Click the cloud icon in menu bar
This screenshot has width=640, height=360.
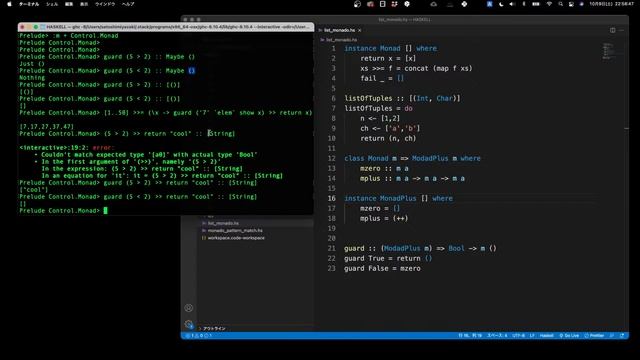coord(433,4)
